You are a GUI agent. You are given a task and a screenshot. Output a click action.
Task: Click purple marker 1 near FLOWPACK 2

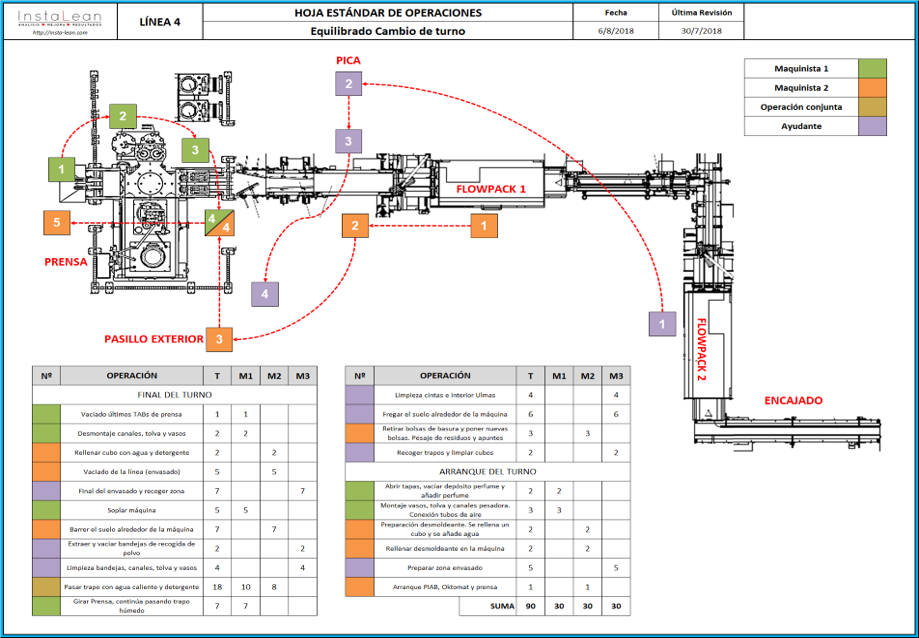(661, 324)
